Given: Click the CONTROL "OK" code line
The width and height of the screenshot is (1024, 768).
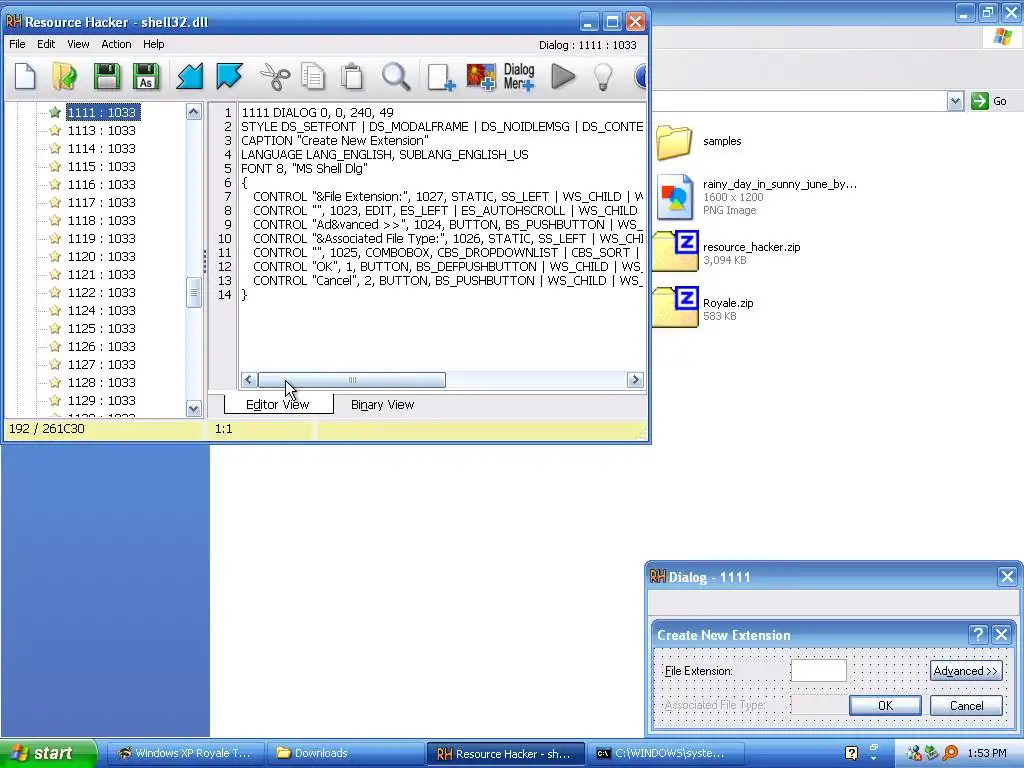Looking at the screenshot, I should [447, 266].
